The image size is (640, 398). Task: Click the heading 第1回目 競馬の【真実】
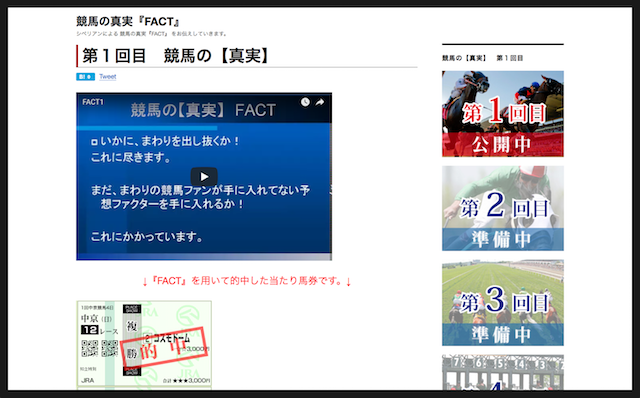coord(176,56)
